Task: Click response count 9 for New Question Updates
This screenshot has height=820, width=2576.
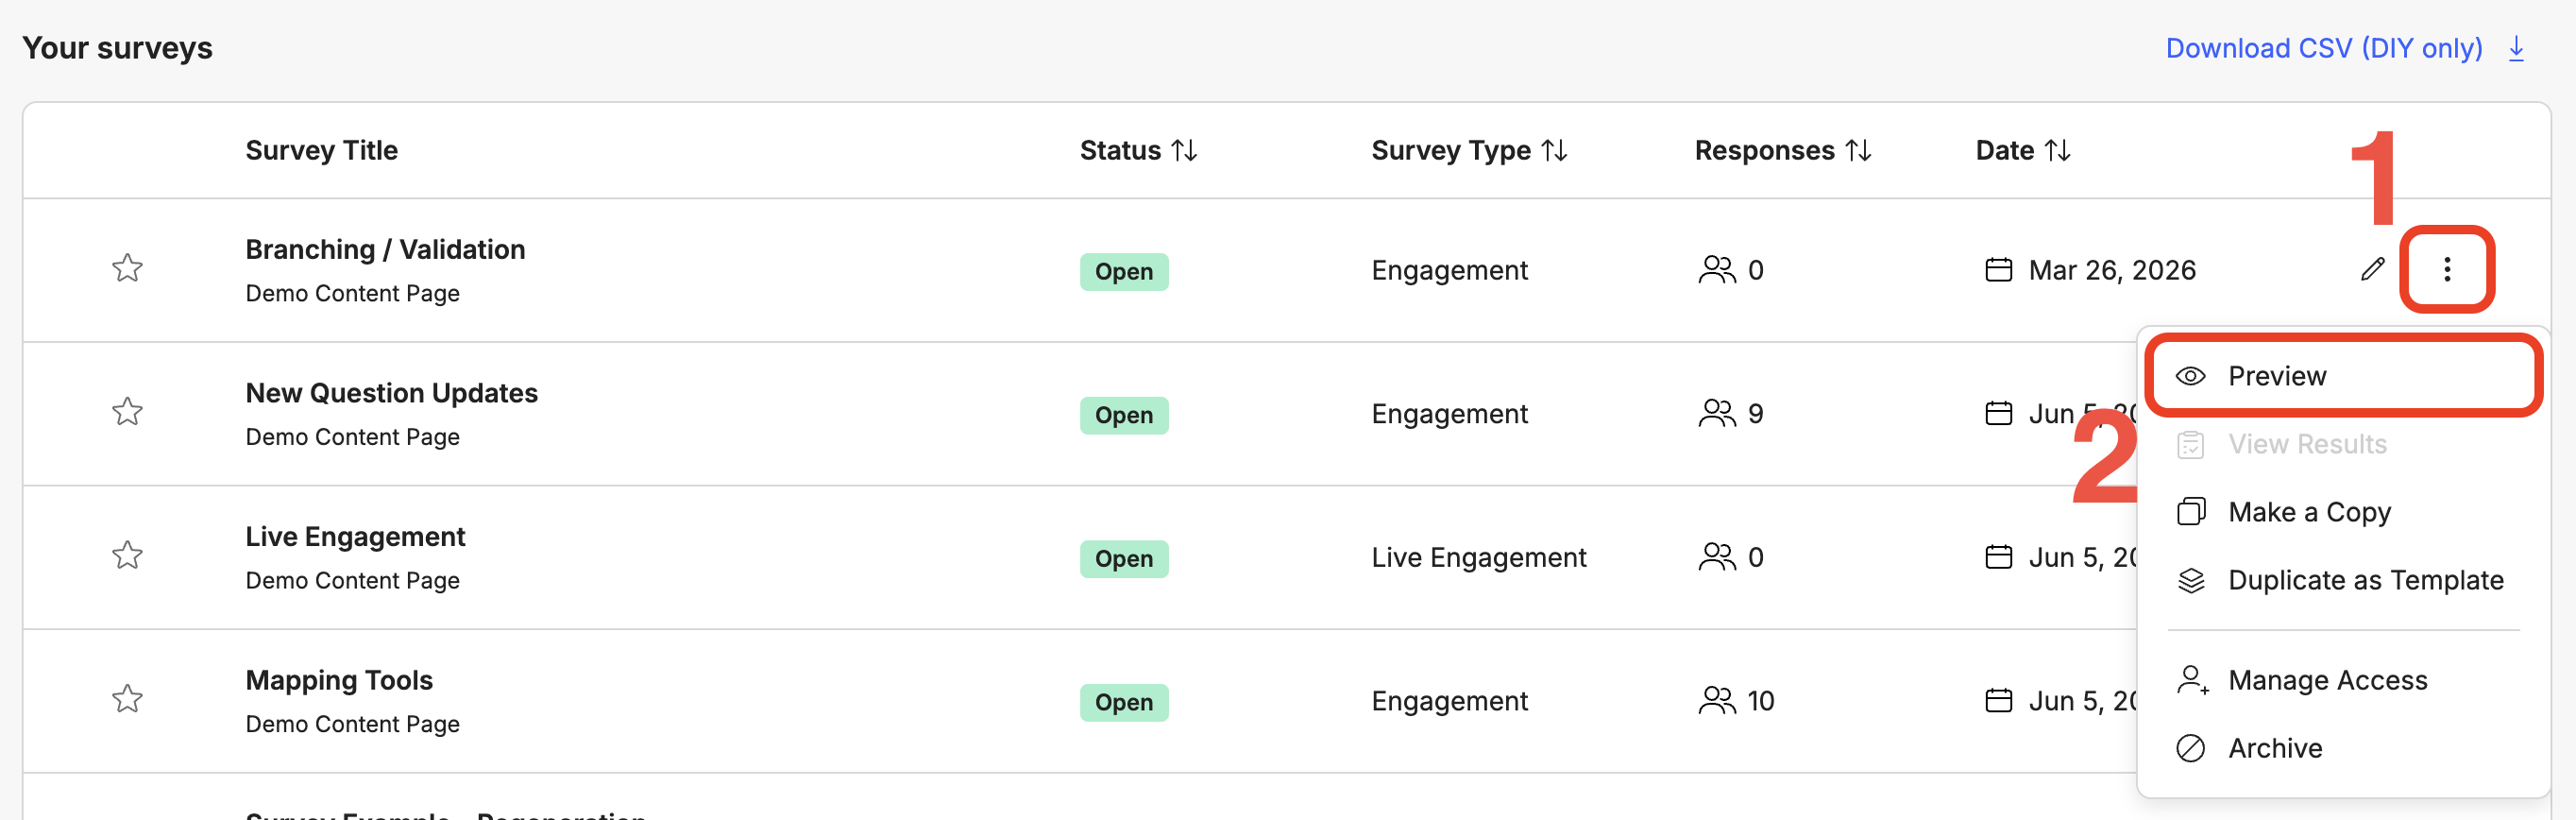Action: click(x=1755, y=413)
